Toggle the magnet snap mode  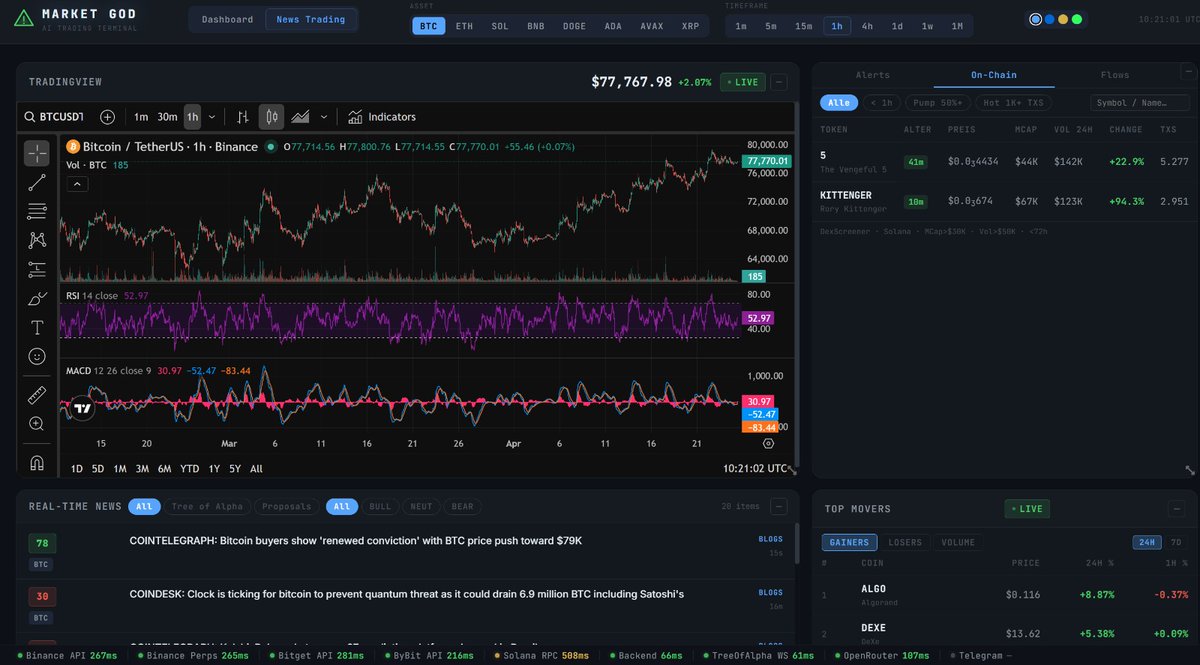(37, 463)
